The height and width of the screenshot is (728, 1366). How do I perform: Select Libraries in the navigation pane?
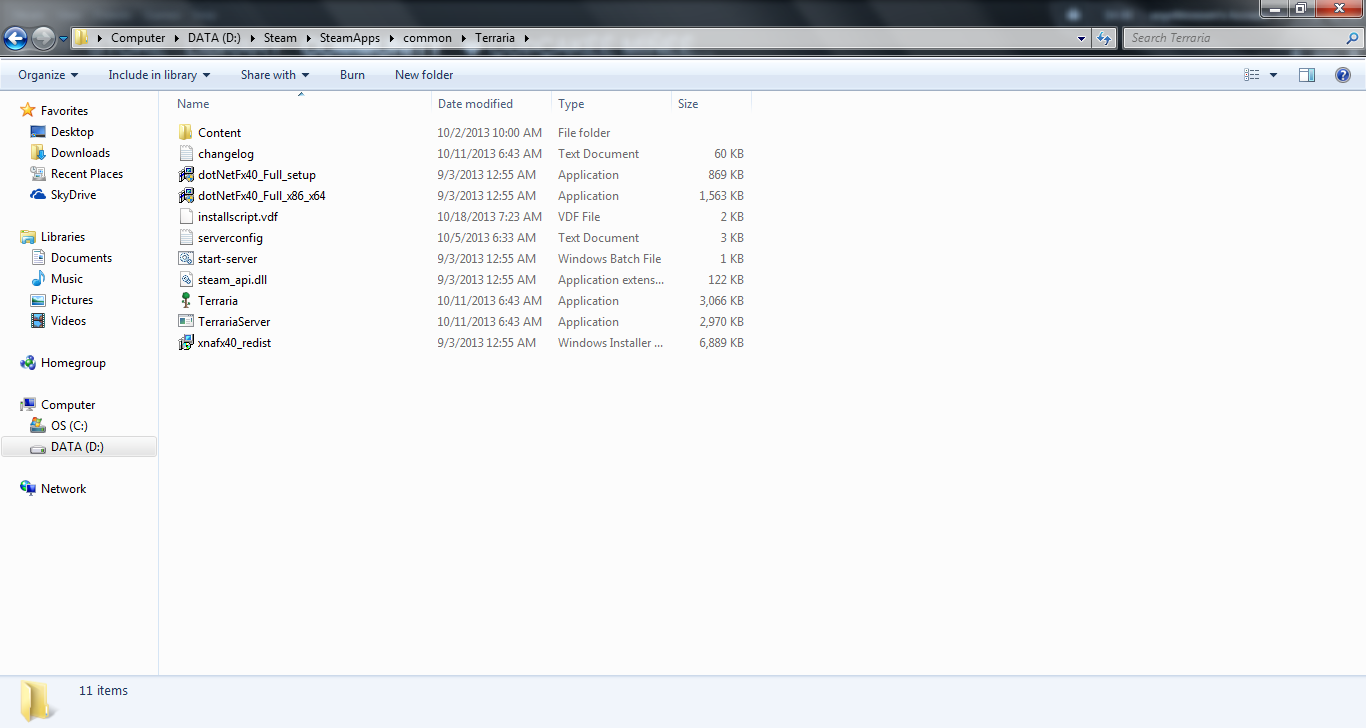coord(63,237)
